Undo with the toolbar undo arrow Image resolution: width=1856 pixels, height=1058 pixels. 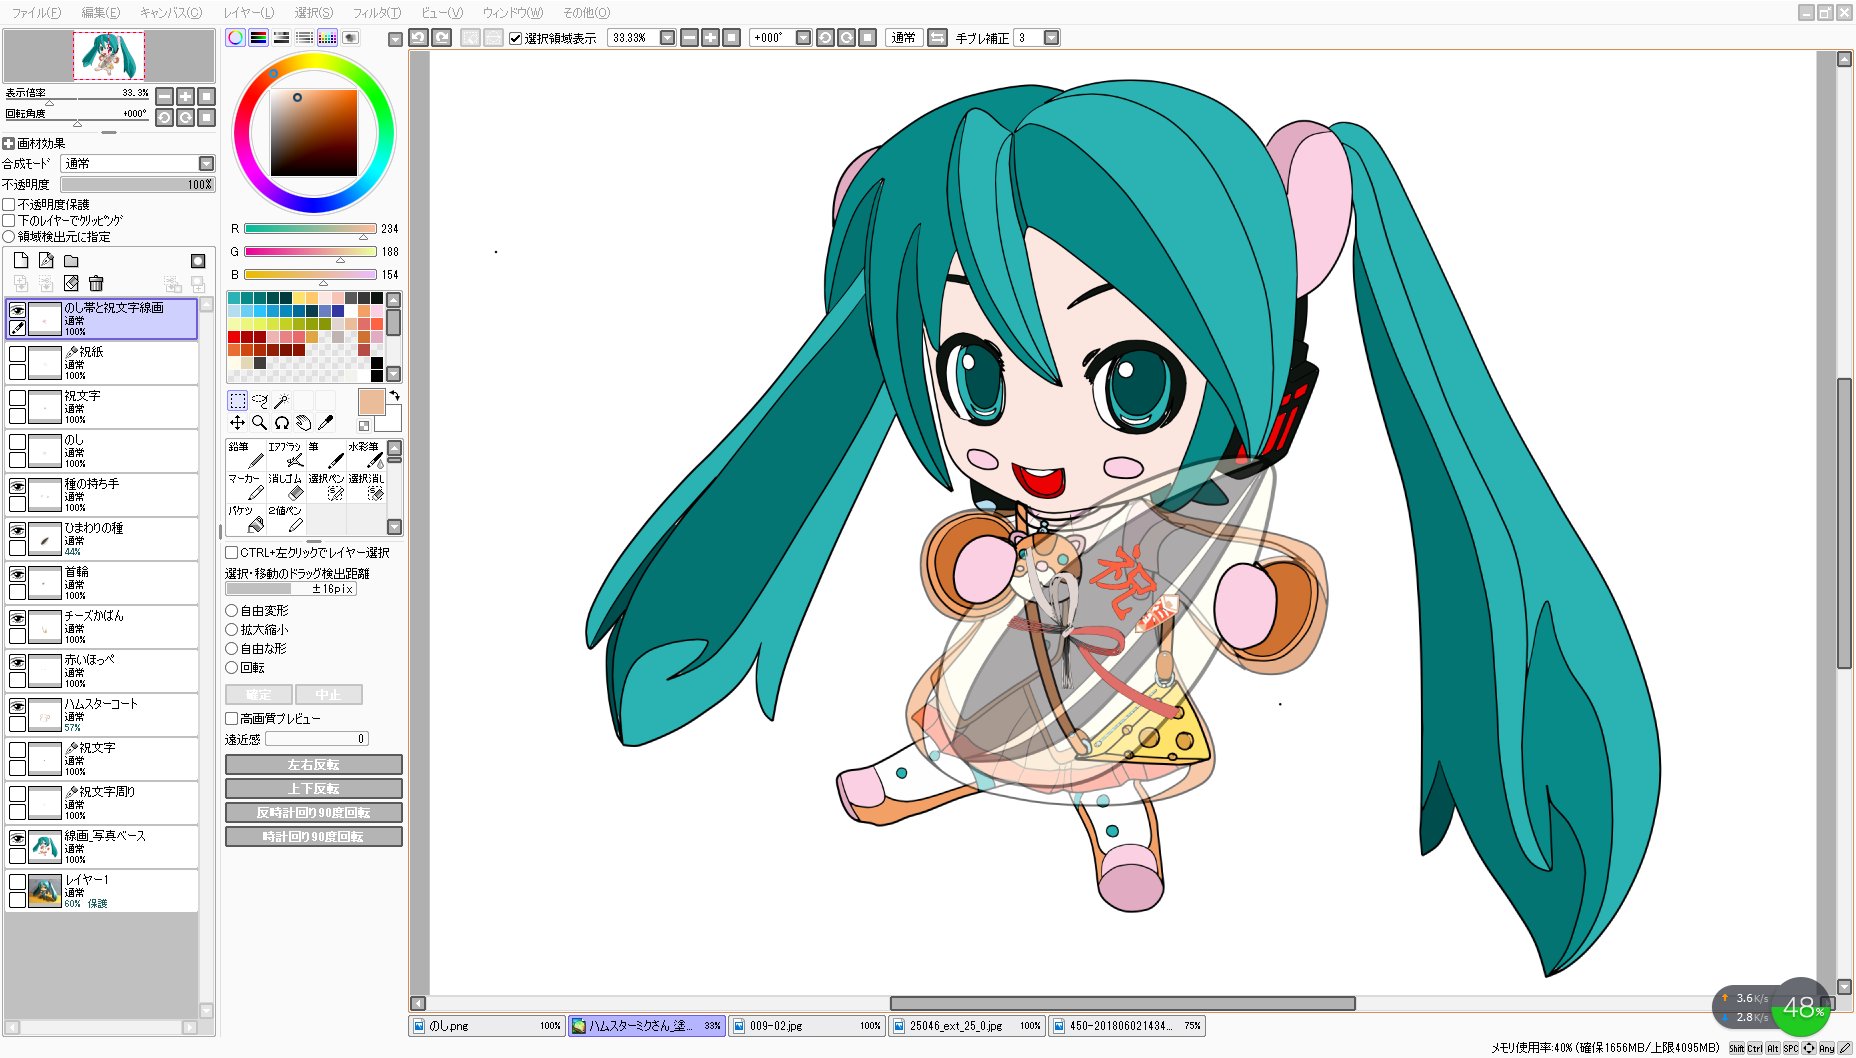coord(418,38)
